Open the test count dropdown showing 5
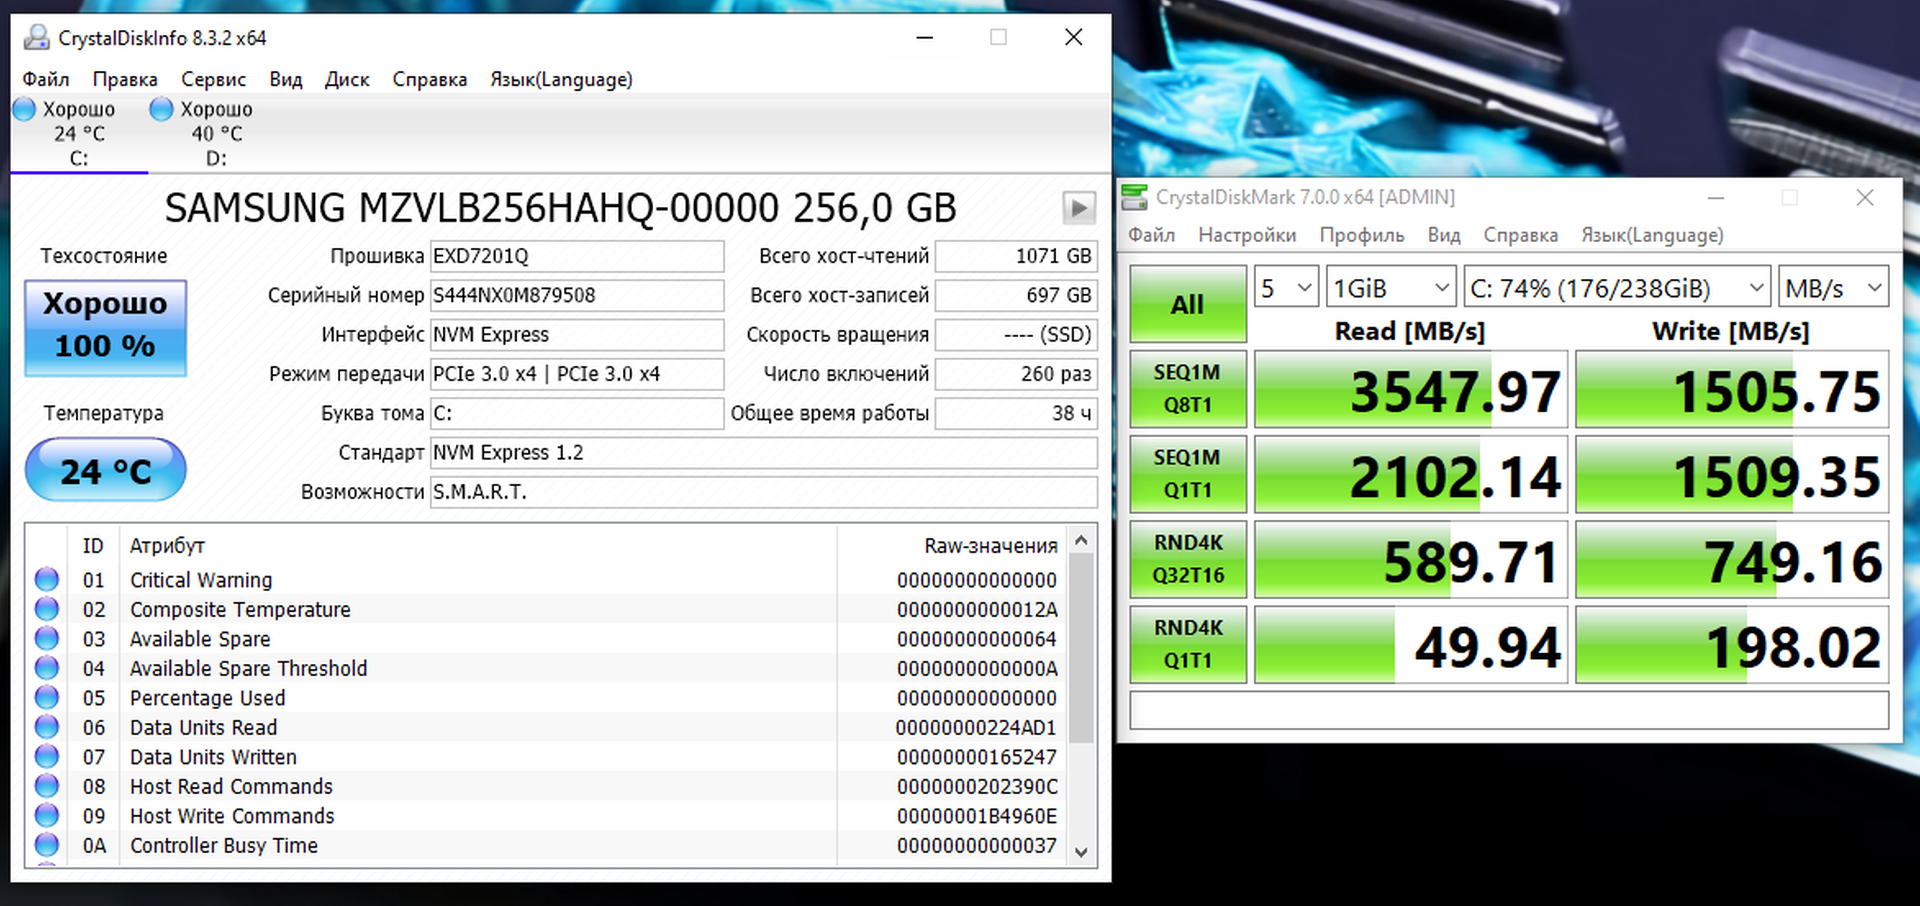Screen dimensions: 1920x906 (x=1286, y=288)
